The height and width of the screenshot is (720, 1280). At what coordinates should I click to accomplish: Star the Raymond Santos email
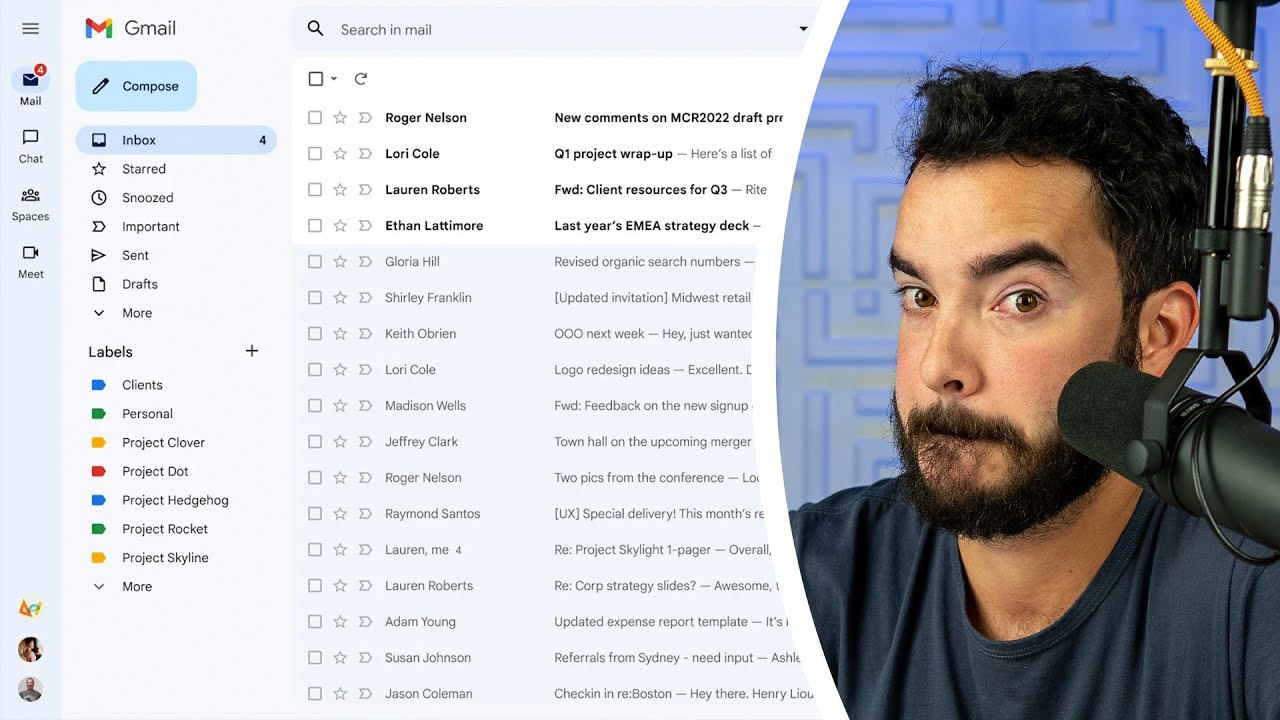(340, 514)
